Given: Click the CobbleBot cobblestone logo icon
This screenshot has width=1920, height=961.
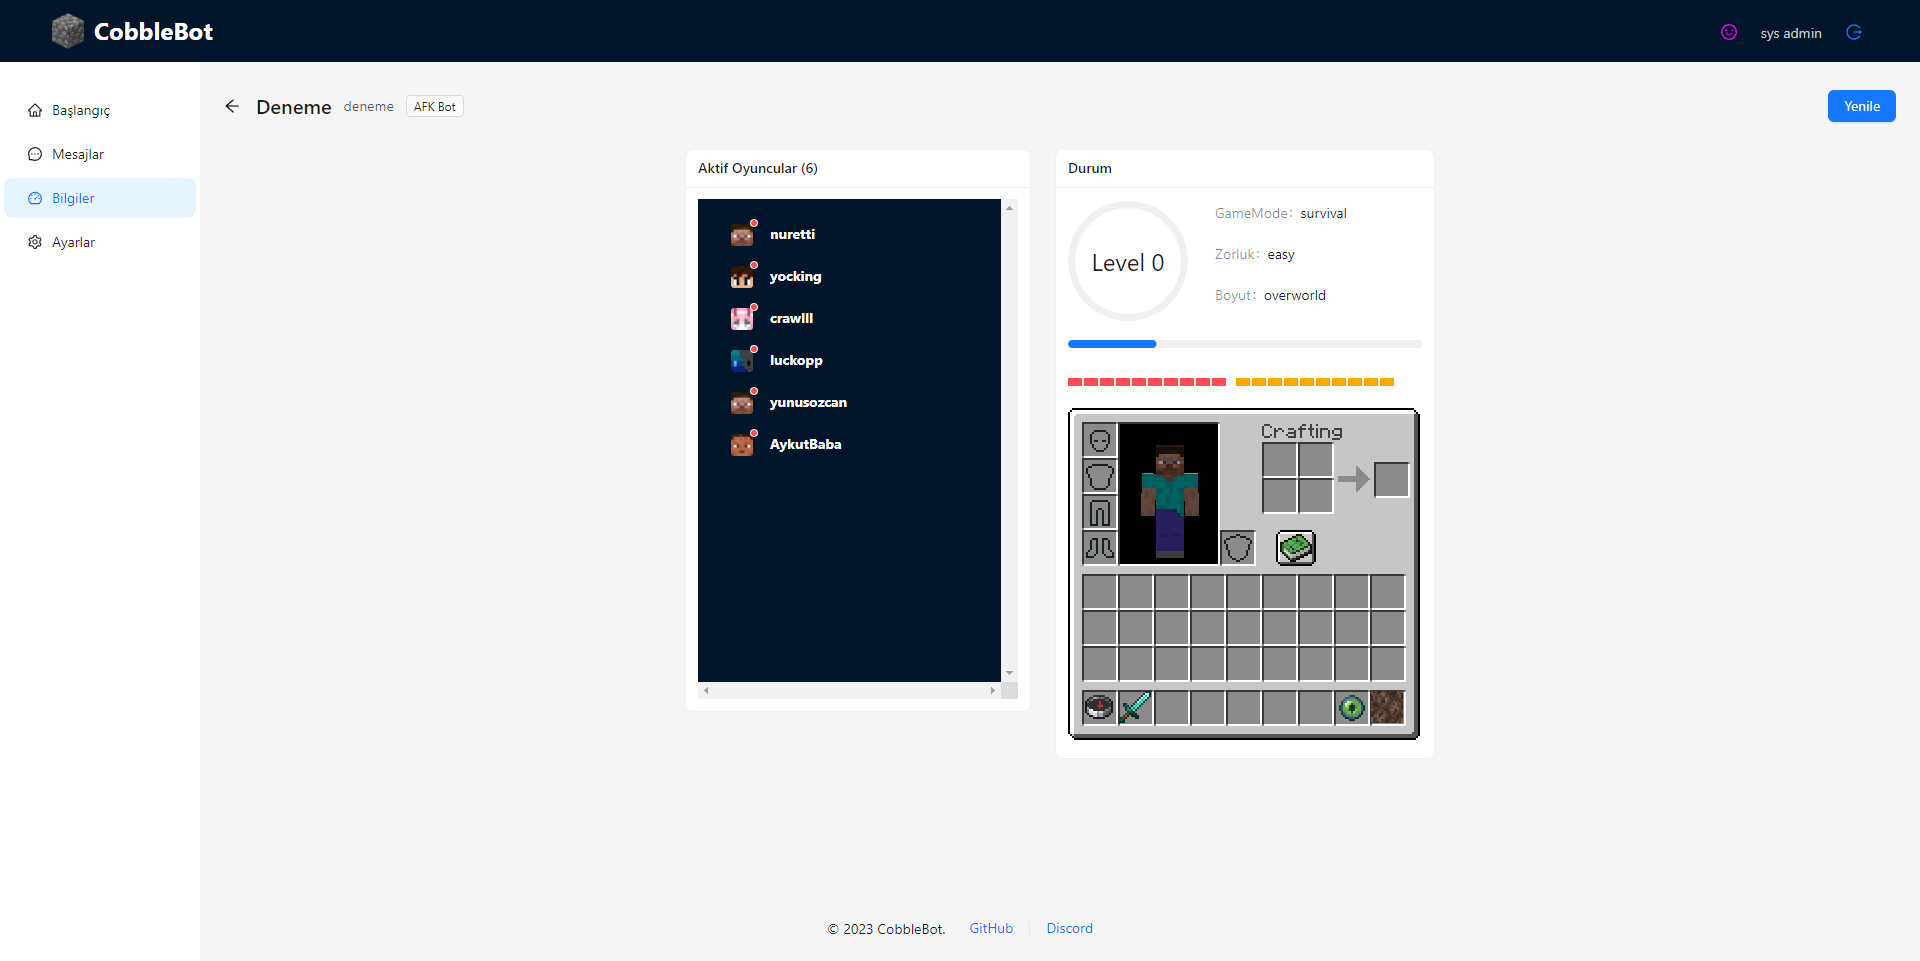Looking at the screenshot, I should click(68, 31).
